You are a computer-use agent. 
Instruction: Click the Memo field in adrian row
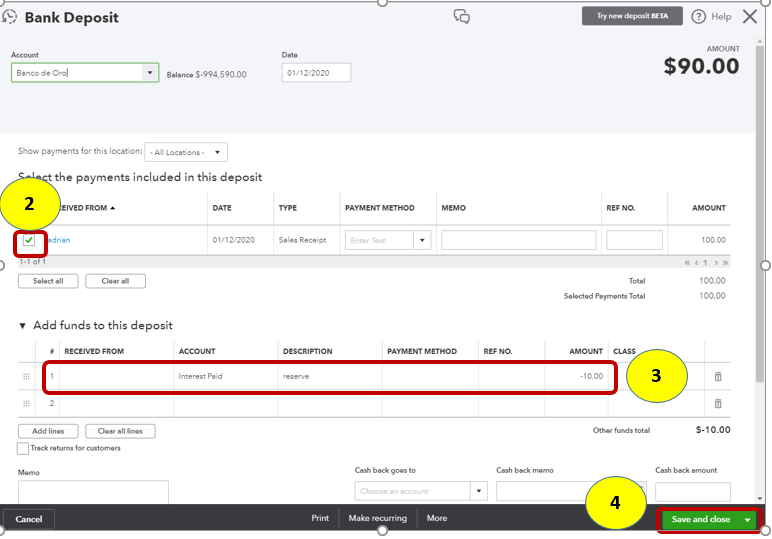pyautogui.click(x=518, y=240)
